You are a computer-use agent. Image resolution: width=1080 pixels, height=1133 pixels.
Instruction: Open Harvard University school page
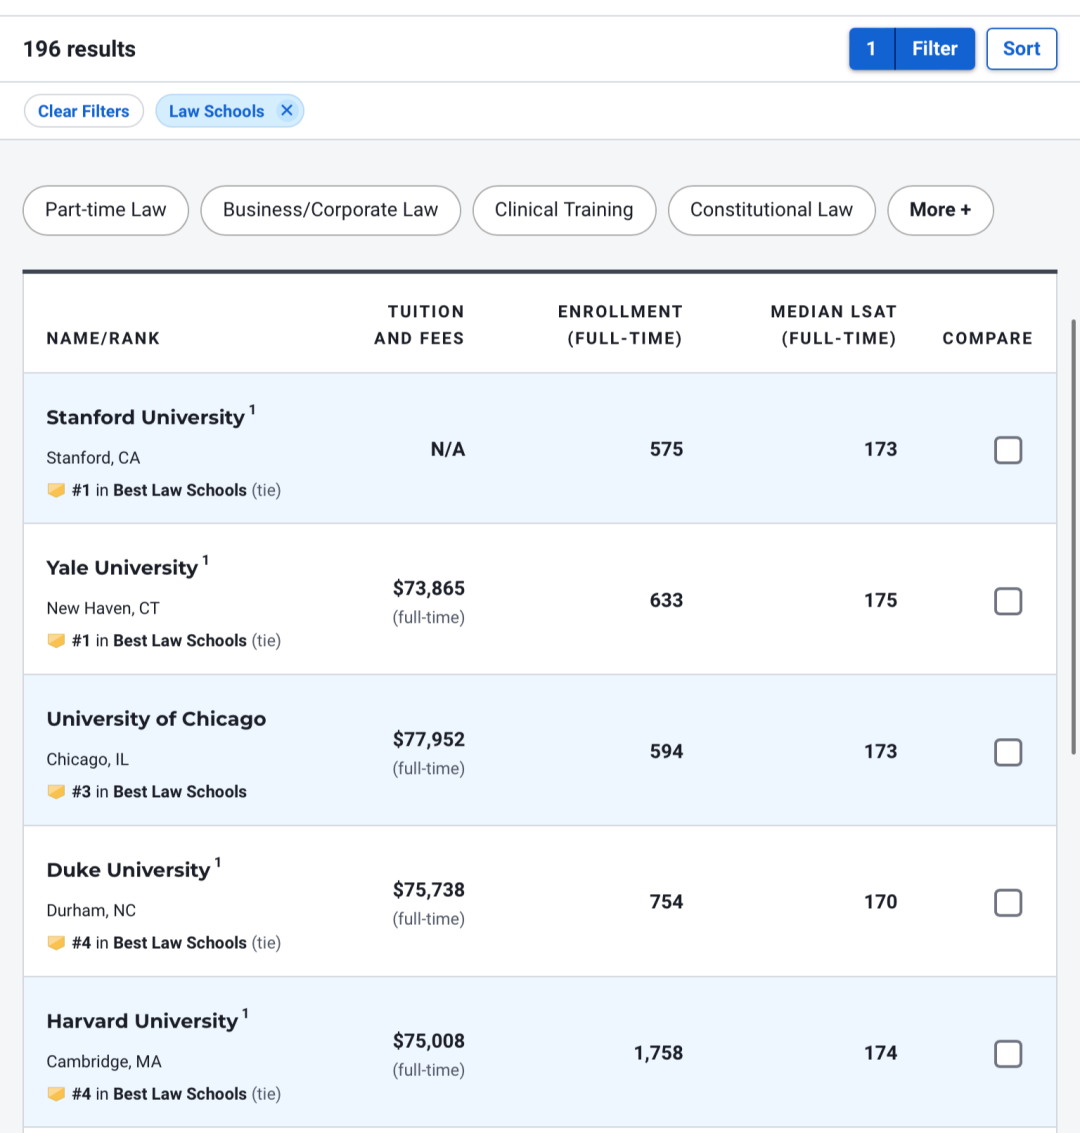coord(142,1021)
